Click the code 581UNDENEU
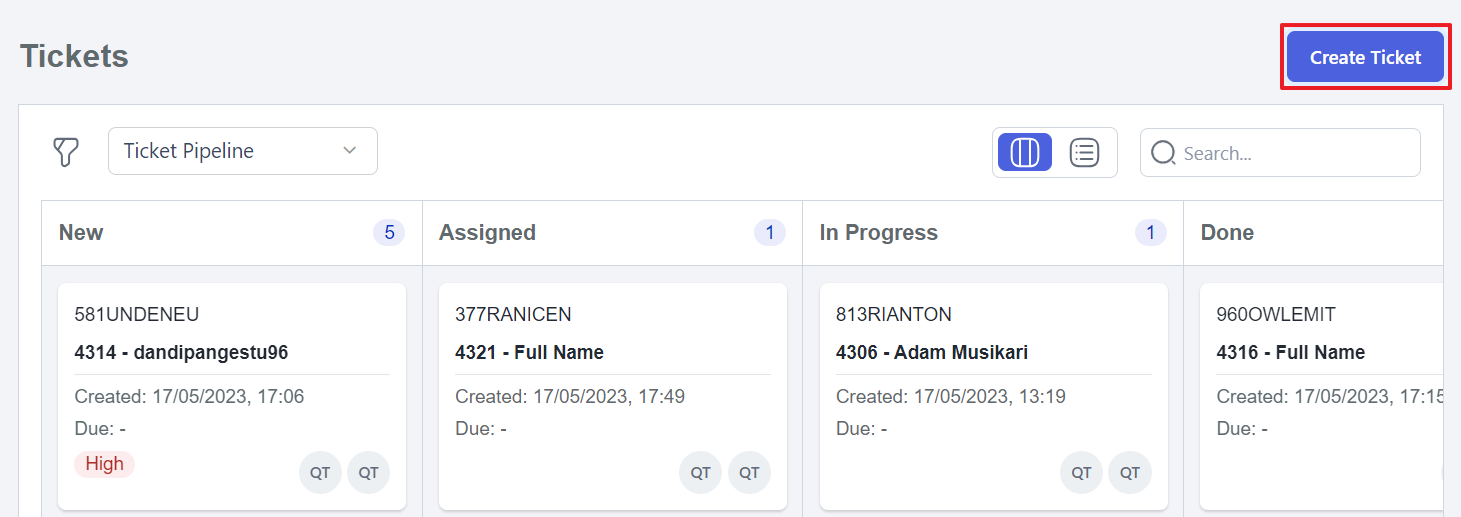The height and width of the screenshot is (517, 1461). coord(137,314)
